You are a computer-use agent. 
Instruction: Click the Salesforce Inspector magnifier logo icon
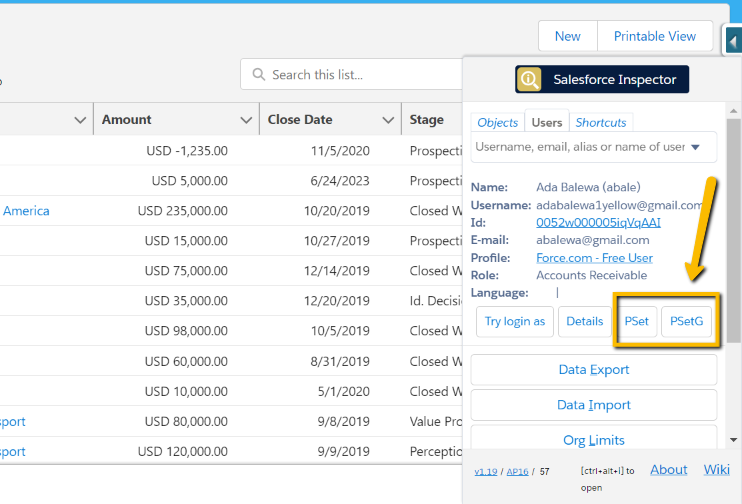529,79
